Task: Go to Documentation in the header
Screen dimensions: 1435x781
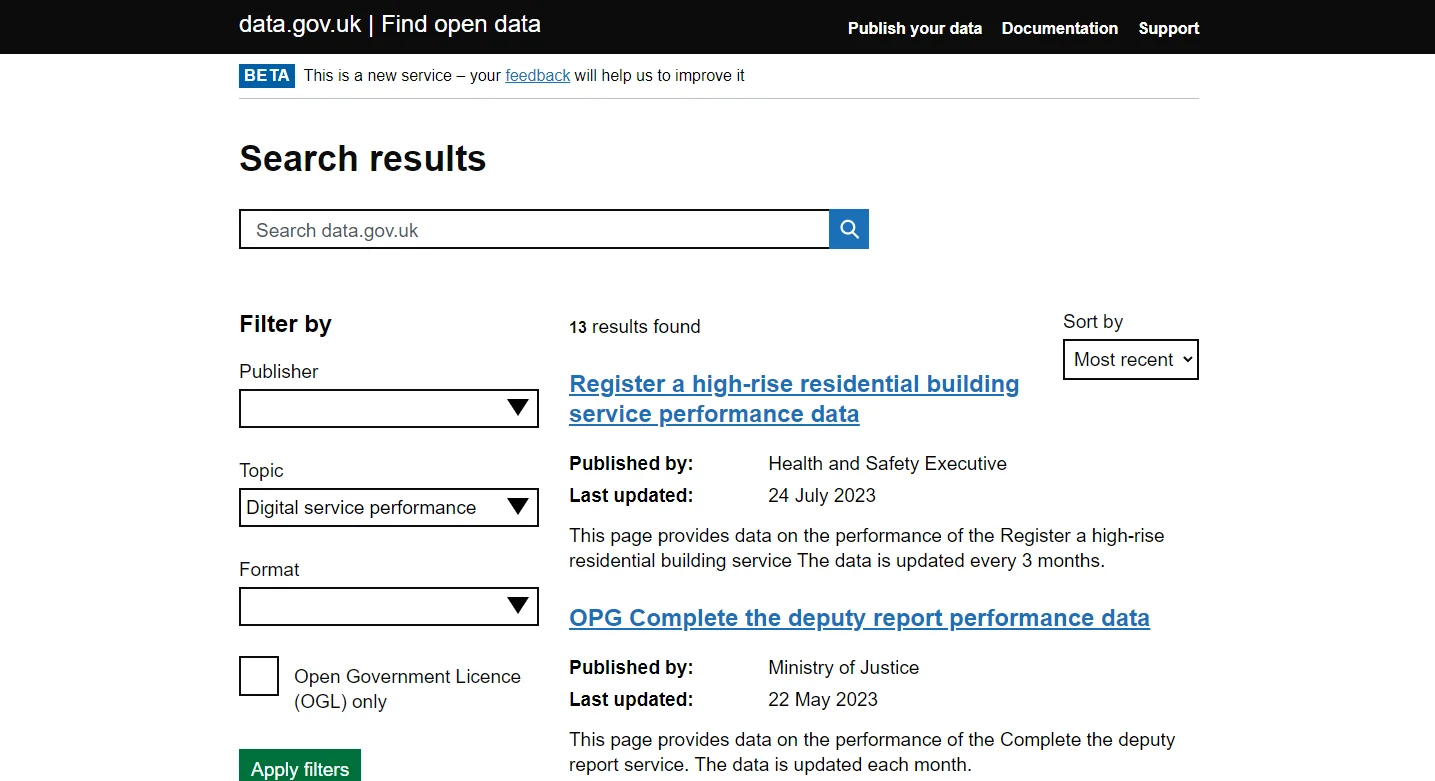Action: pos(1060,28)
